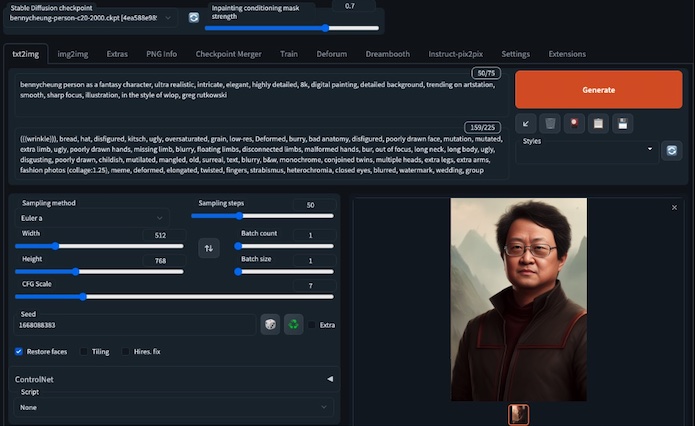Reuse last seed with the recycle icon
The height and width of the screenshot is (426, 695).
click(293, 324)
